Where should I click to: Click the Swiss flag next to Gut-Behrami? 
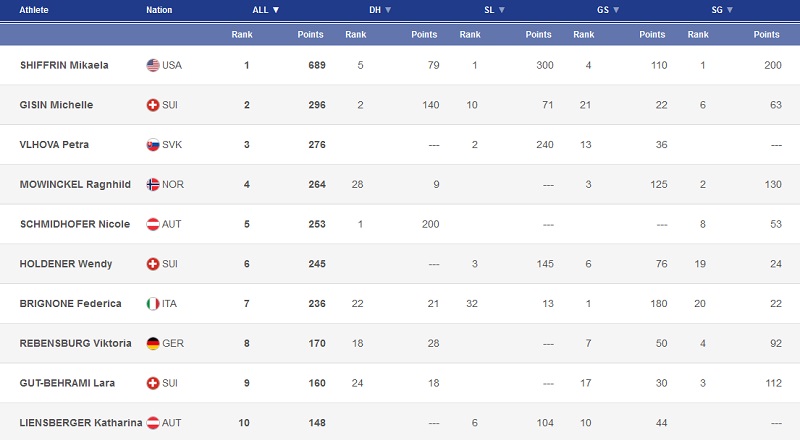[153, 383]
